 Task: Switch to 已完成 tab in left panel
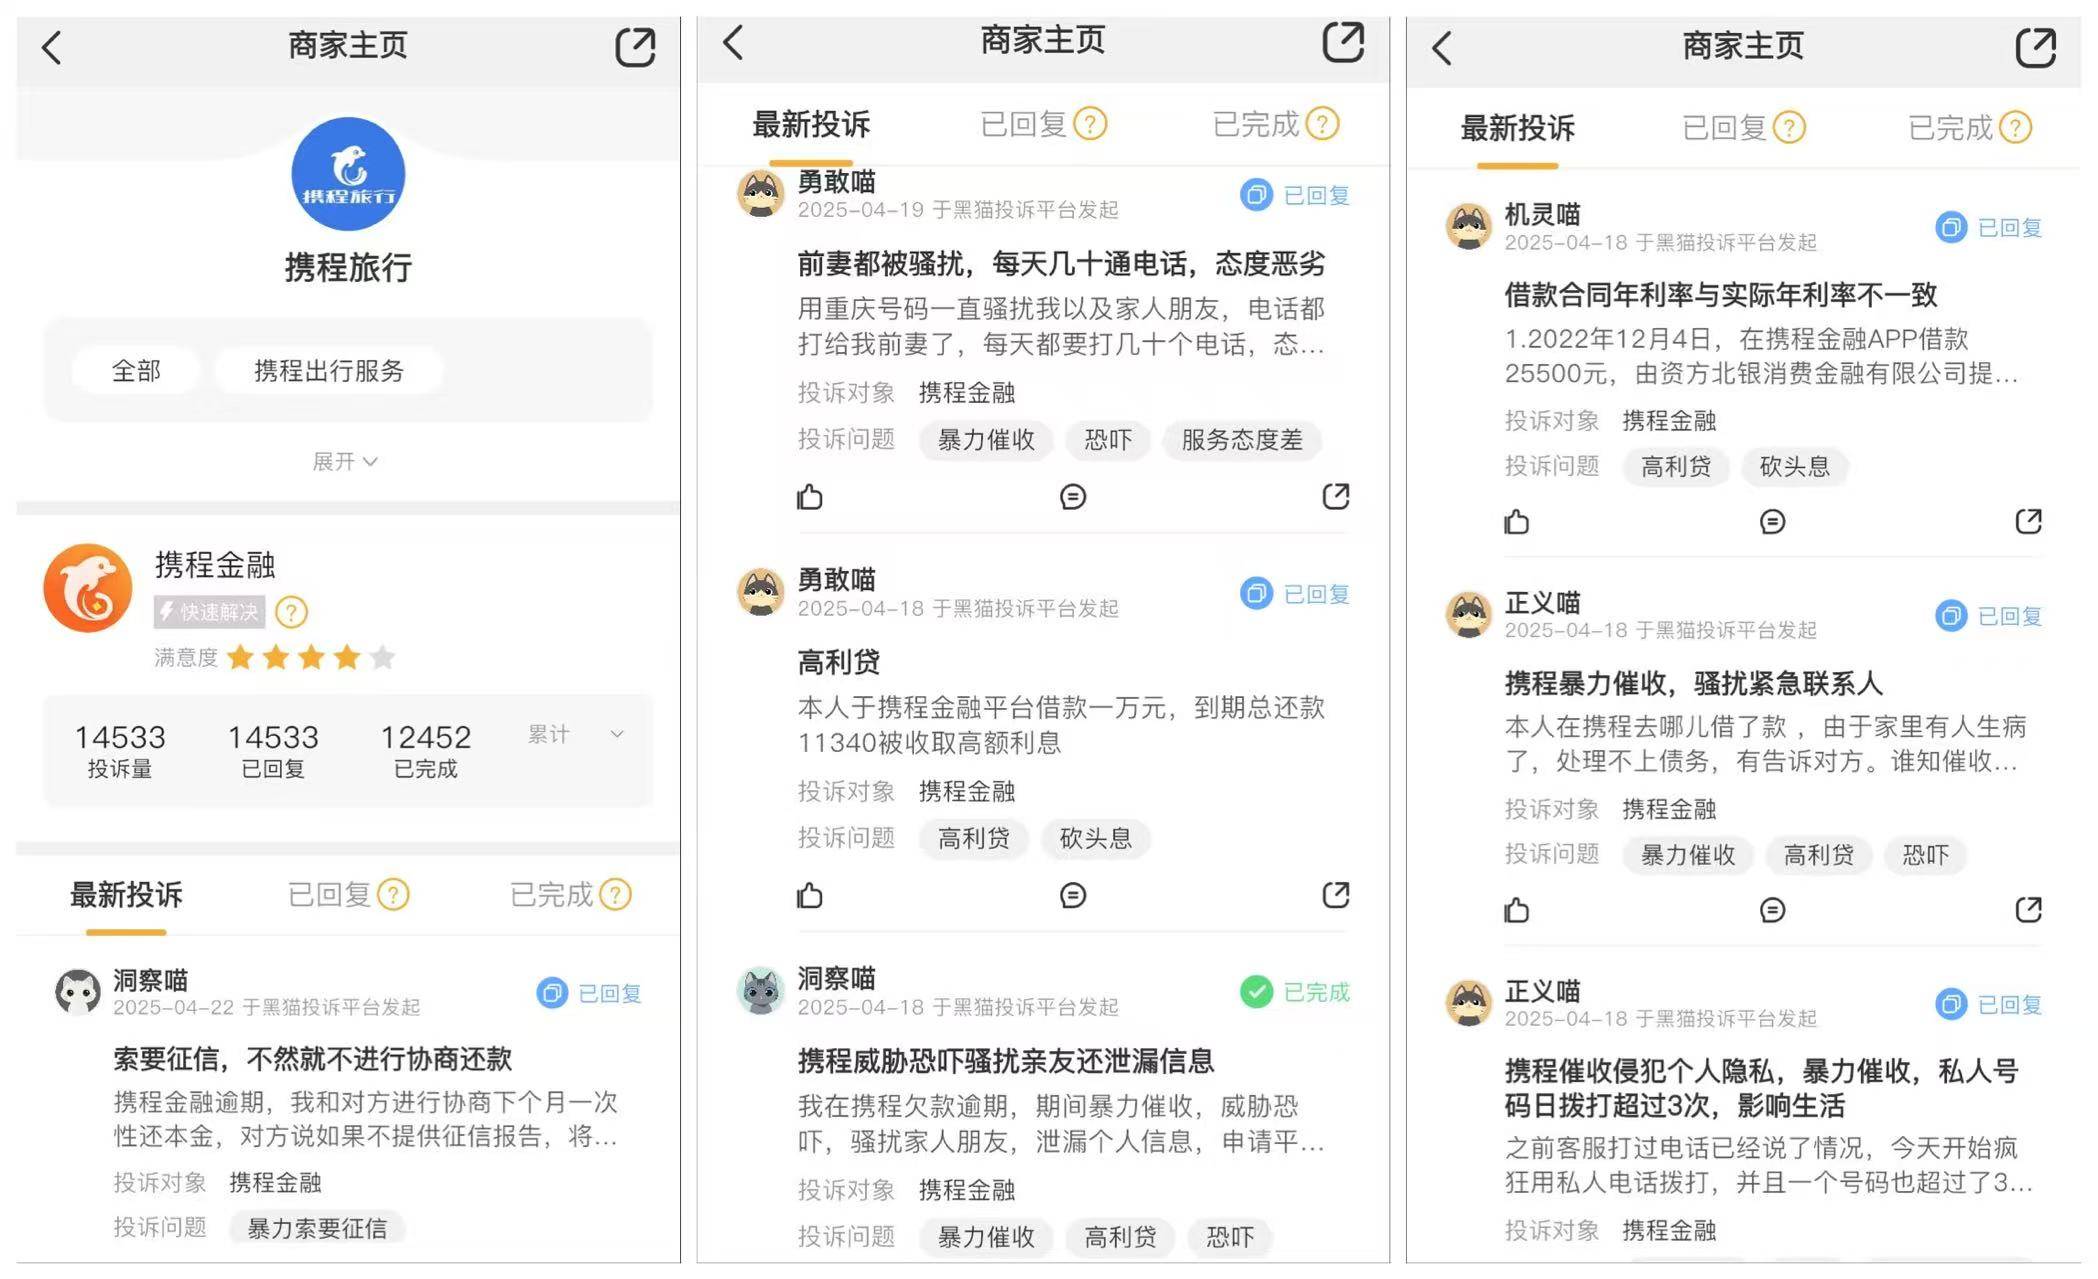551,894
